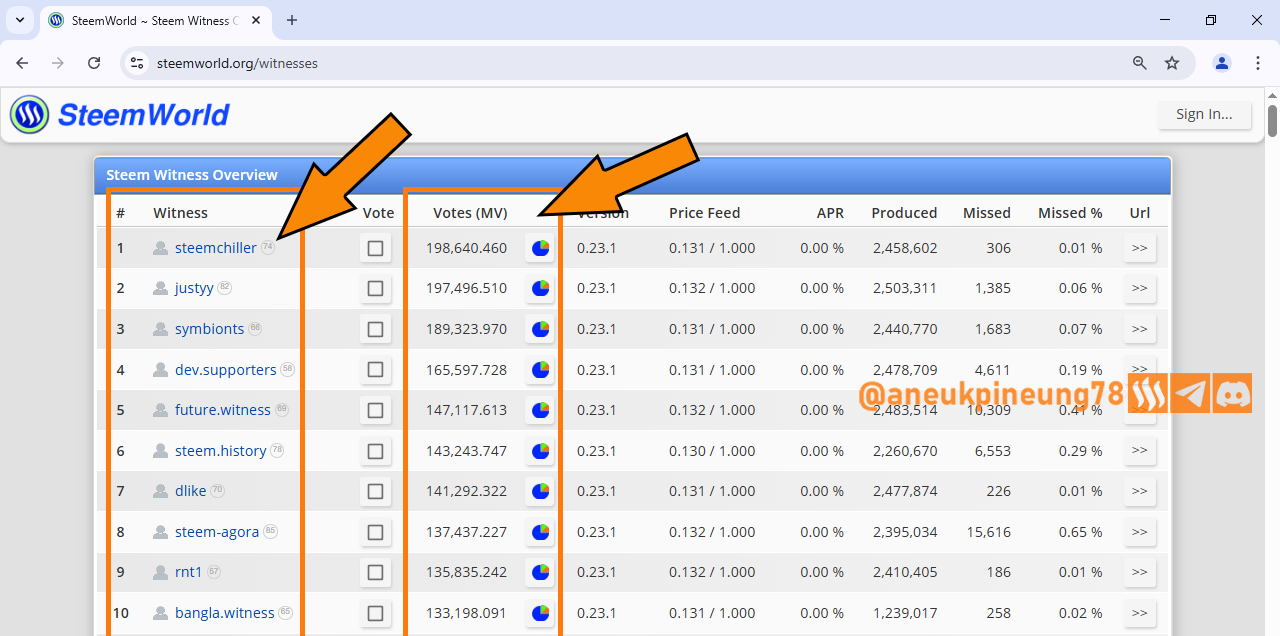Check the vote box for bangla.witness
1280x636 pixels.
375,613
